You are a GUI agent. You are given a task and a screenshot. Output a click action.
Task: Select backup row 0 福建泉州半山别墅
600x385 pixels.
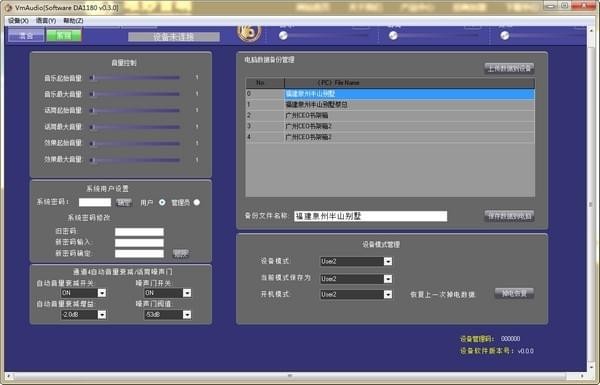[x=390, y=94]
